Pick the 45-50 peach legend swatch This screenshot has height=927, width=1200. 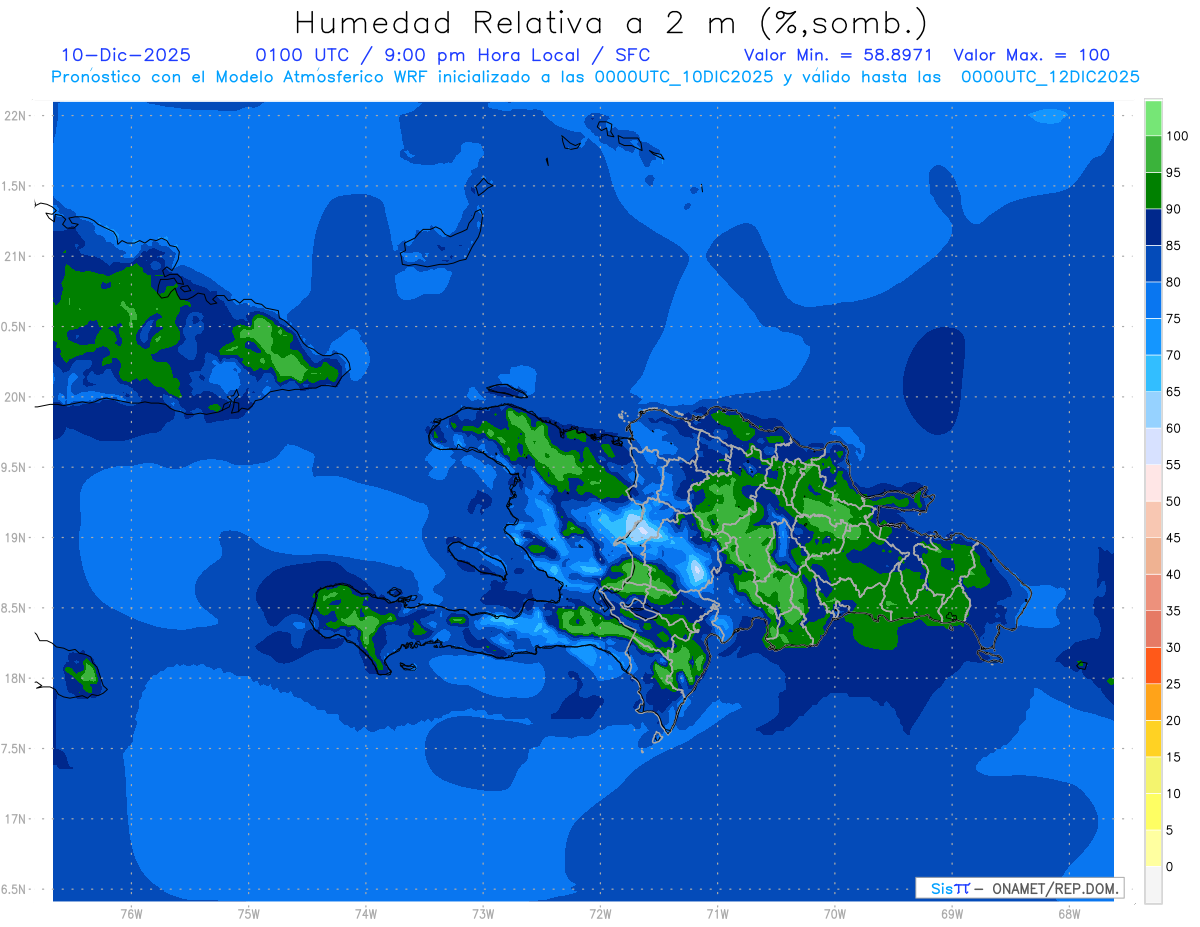coord(1153,519)
